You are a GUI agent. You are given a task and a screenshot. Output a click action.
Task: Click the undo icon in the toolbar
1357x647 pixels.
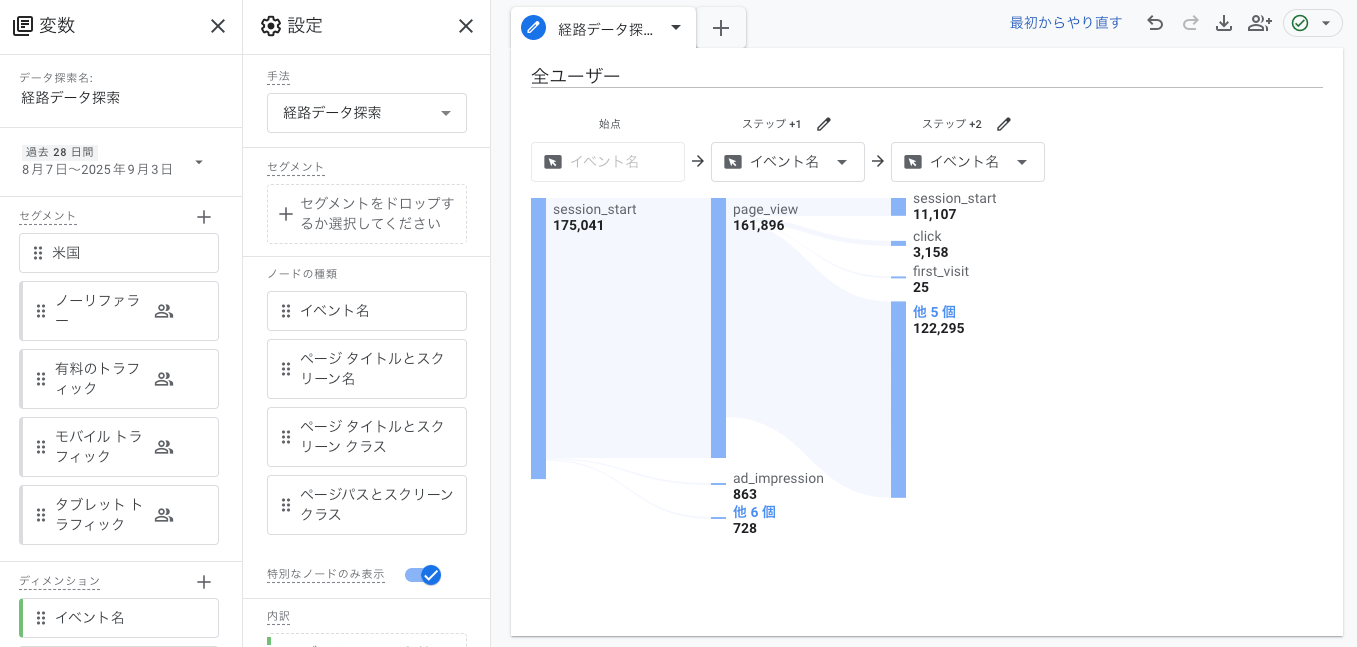coord(1155,22)
